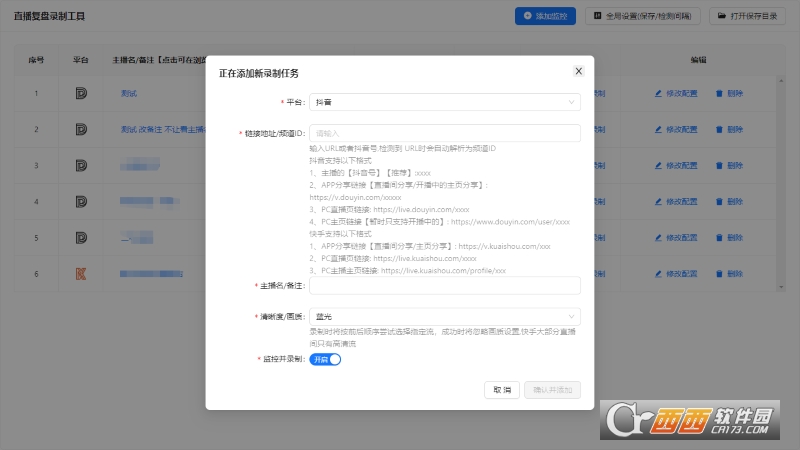Click the folder icon on 打开保存目录
This screenshot has width=800, height=450.
pyautogui.click(x=721, y=16)
